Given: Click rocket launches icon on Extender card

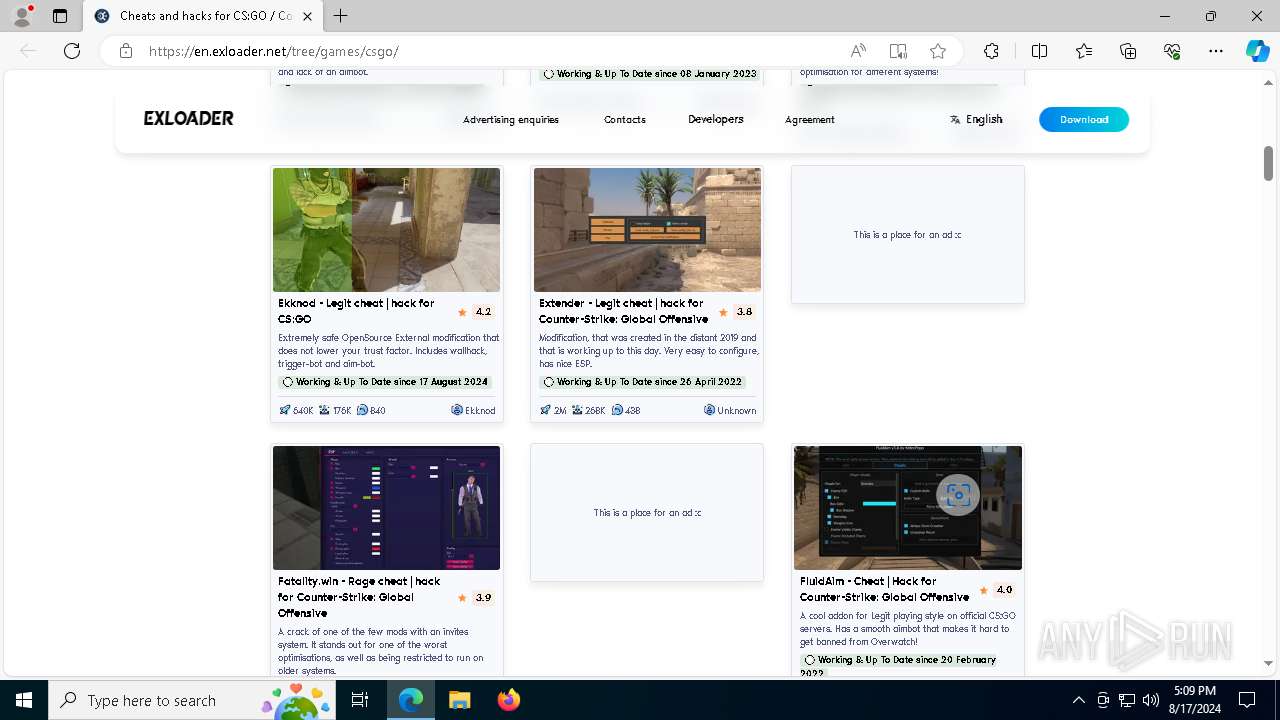Looking at the screenshot, I should [x=546, y=410].
